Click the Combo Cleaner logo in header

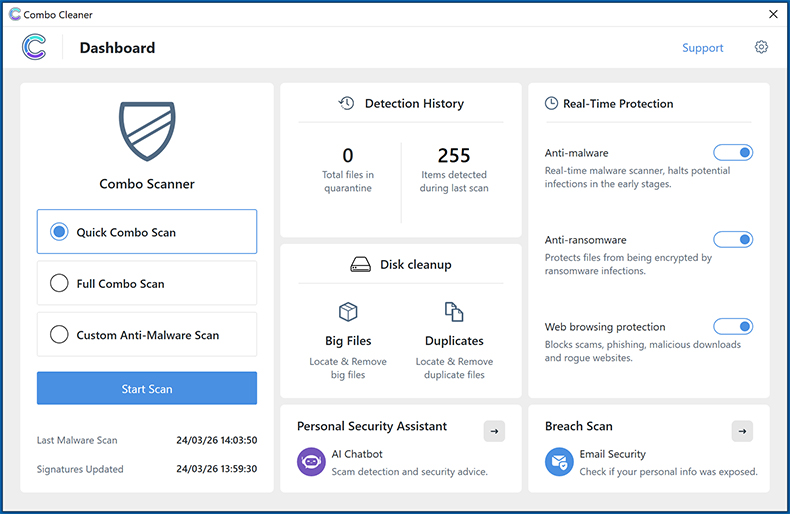click(x=34, y=48)
